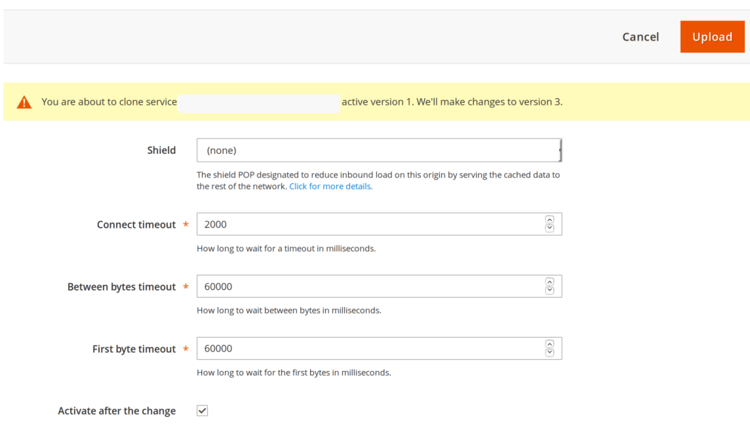
Task: Click the warning triangle icon
Action: (24, 102)
